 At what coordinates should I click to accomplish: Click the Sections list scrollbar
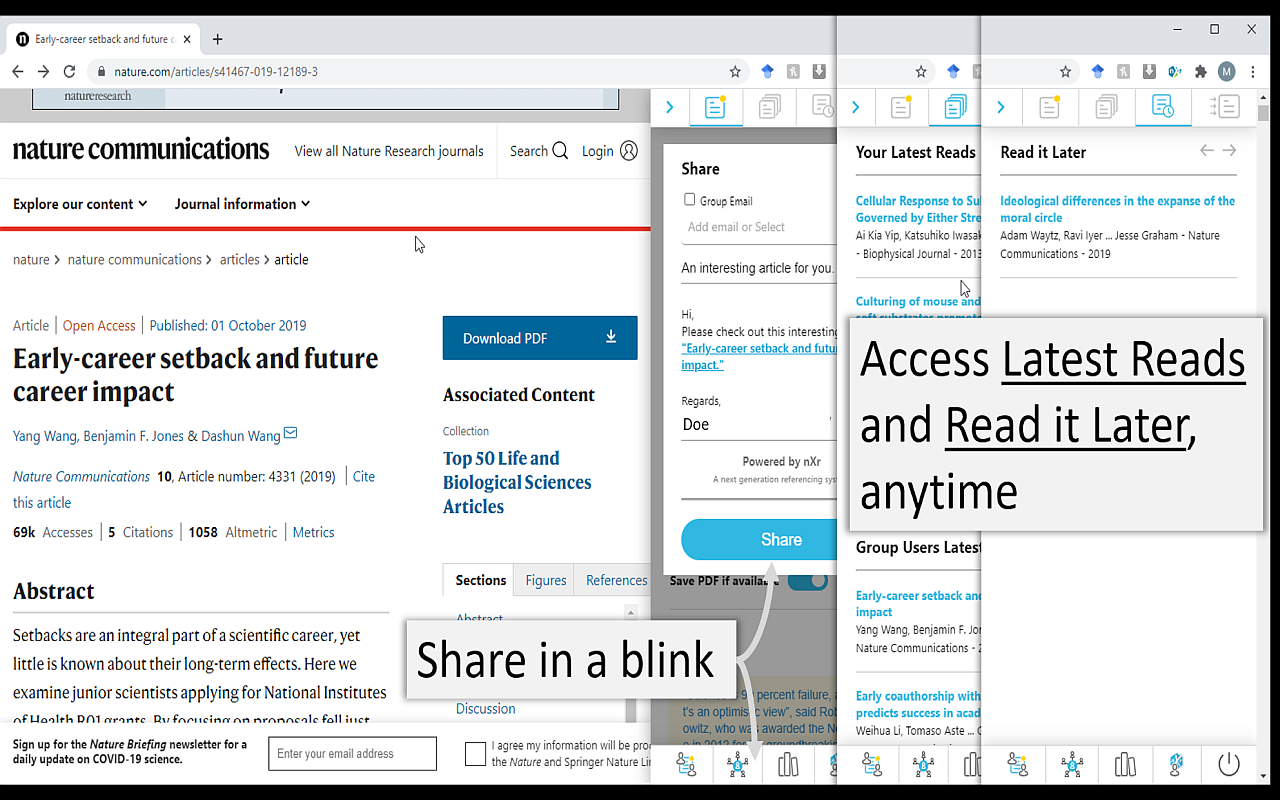(630, 665)
